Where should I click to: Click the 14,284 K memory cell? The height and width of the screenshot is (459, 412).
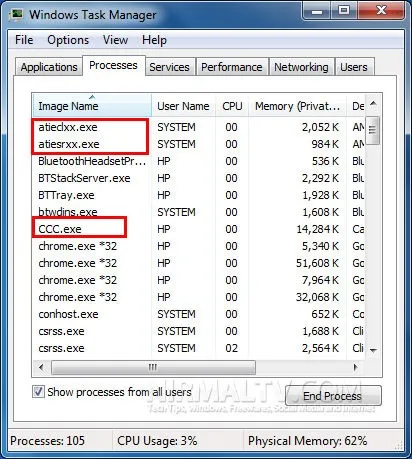[317, 229]
